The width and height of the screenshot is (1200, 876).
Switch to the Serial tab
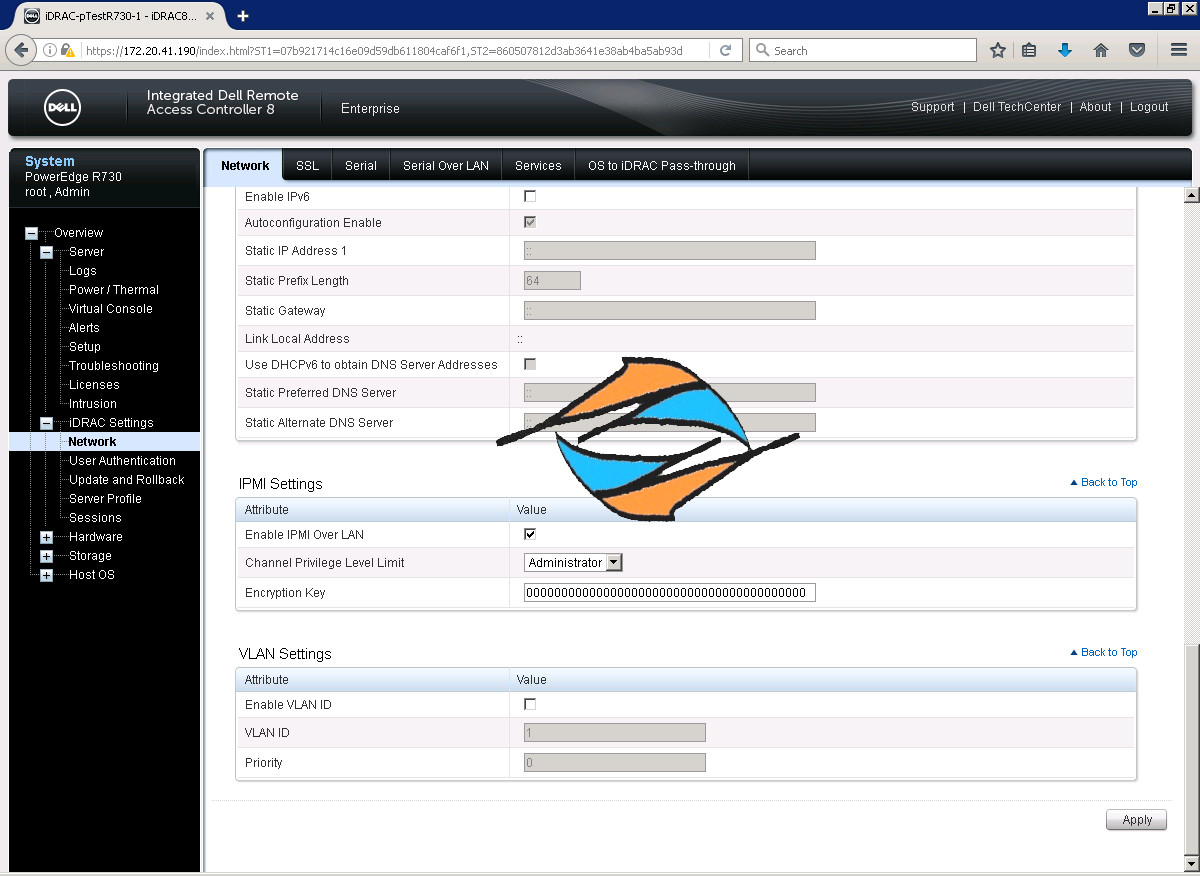click(361, 166)
